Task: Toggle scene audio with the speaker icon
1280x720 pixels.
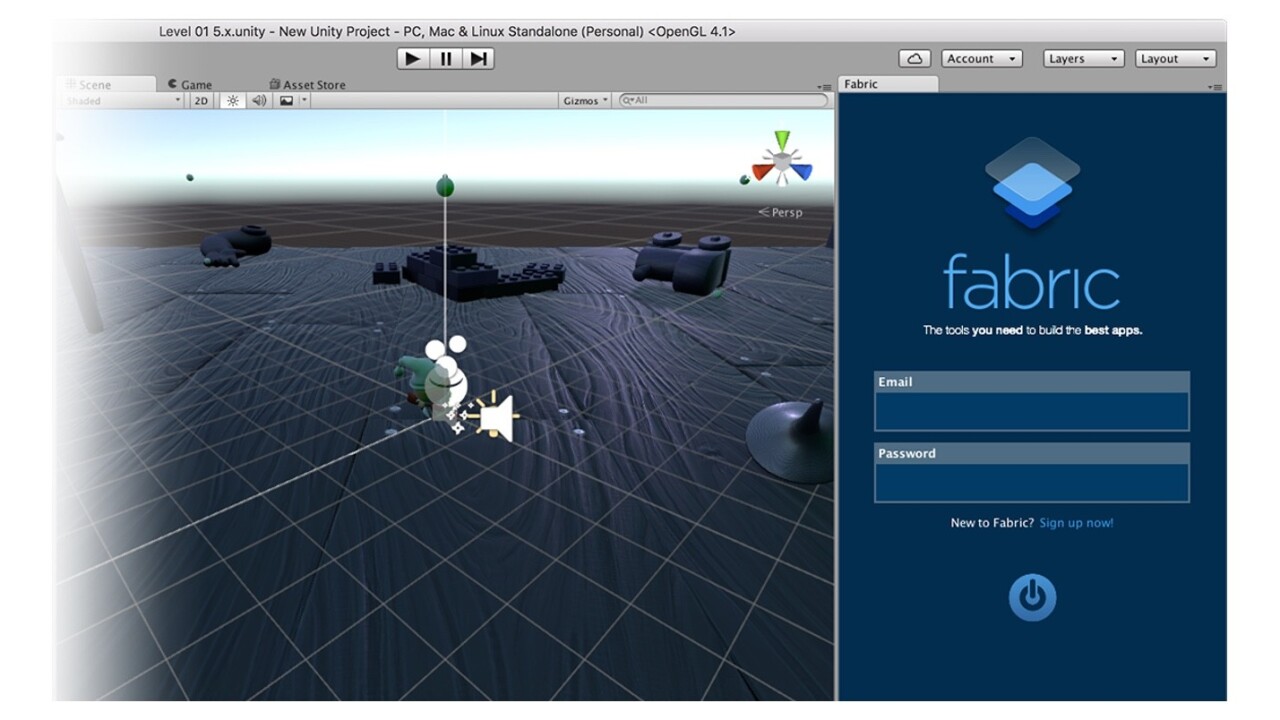Action: point(259,101)
